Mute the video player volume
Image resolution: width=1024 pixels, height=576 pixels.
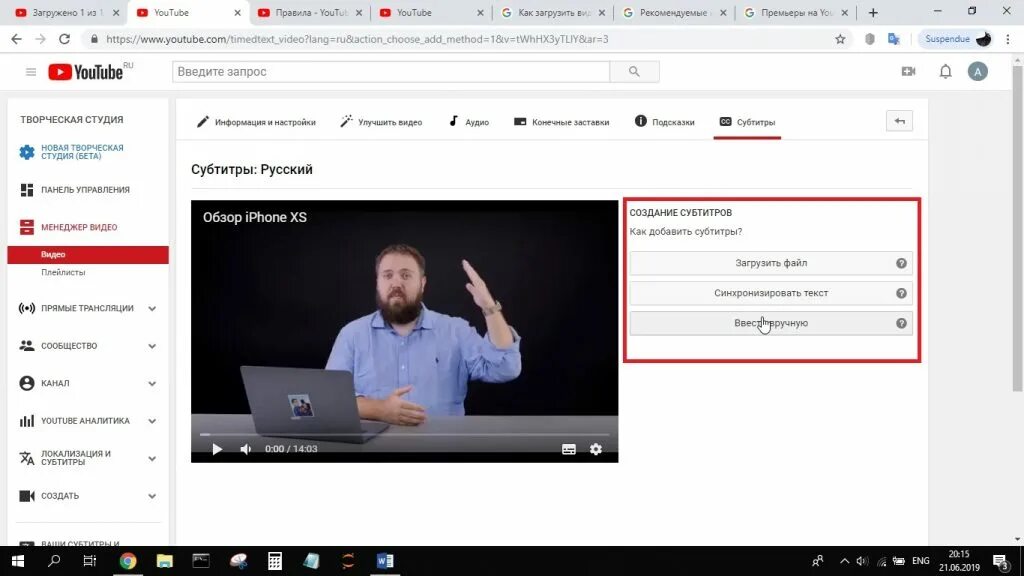click(246, 449)
